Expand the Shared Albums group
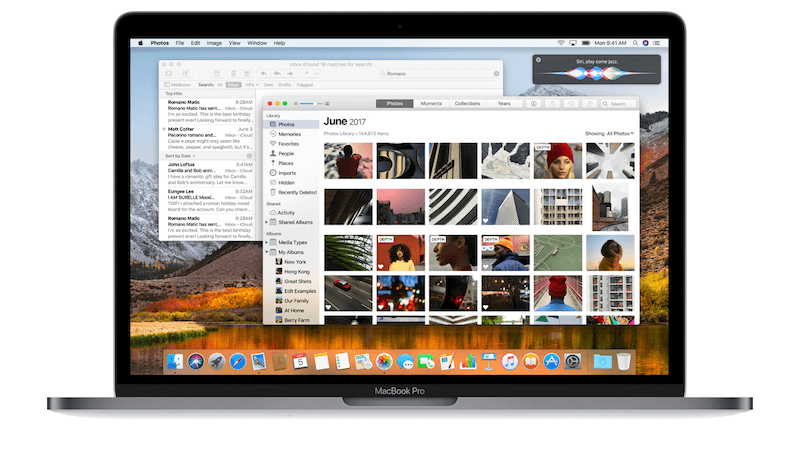Image resolution: width=800 pixels, height=449 pixels. (x=267, y=222)
